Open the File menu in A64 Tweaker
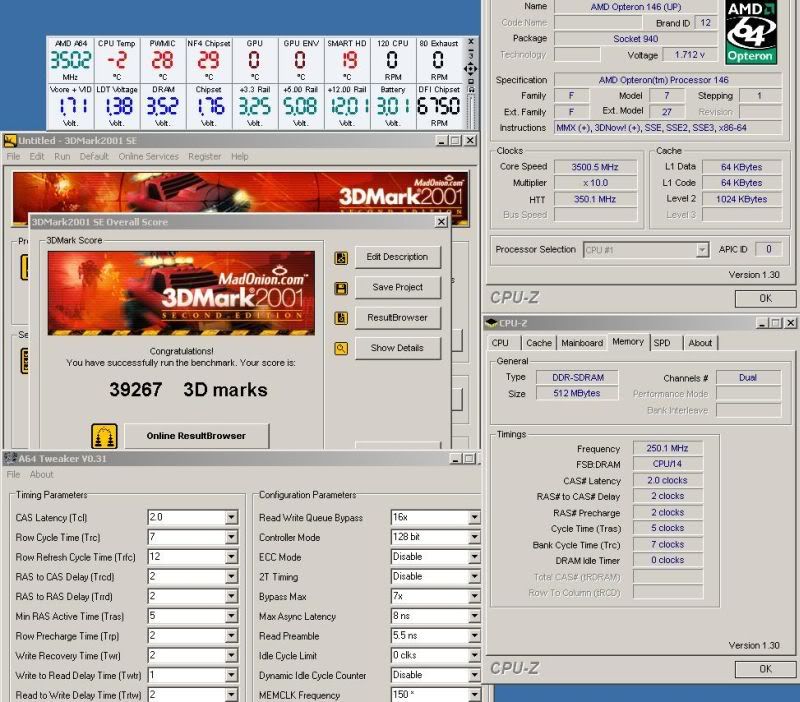Image resolution: width=800 pixels, height=702 pixels. (x=13, y=474)
